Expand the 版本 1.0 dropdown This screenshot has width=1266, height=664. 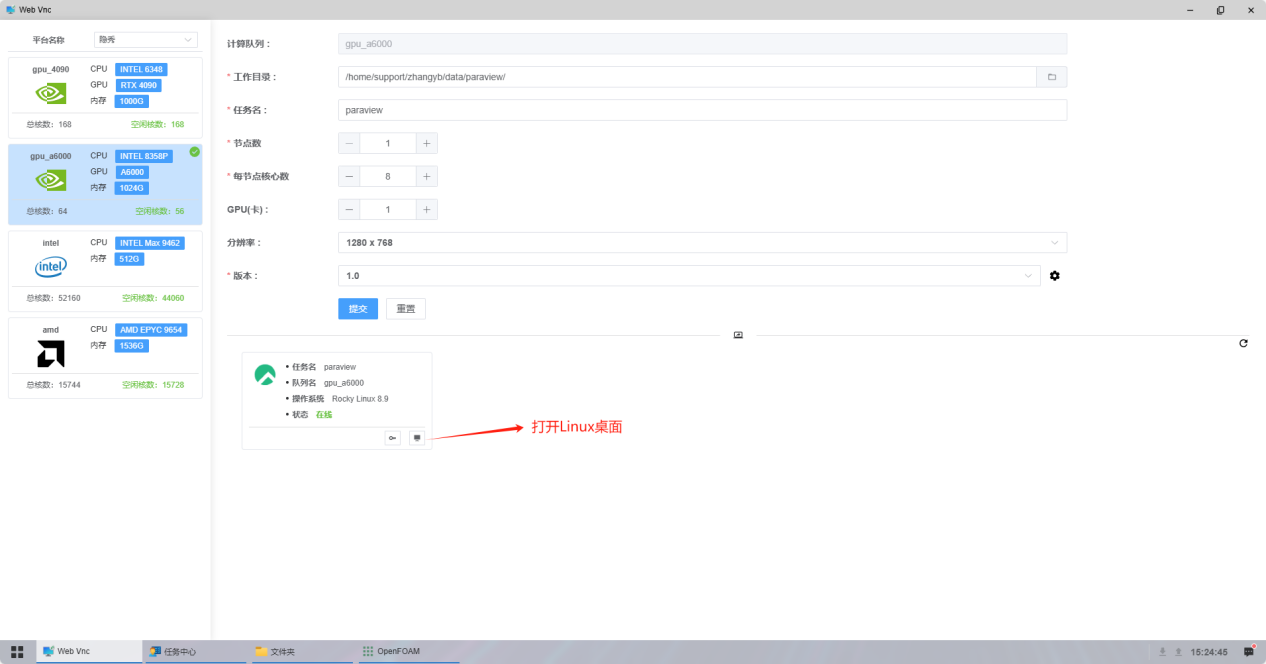point(689,275)
